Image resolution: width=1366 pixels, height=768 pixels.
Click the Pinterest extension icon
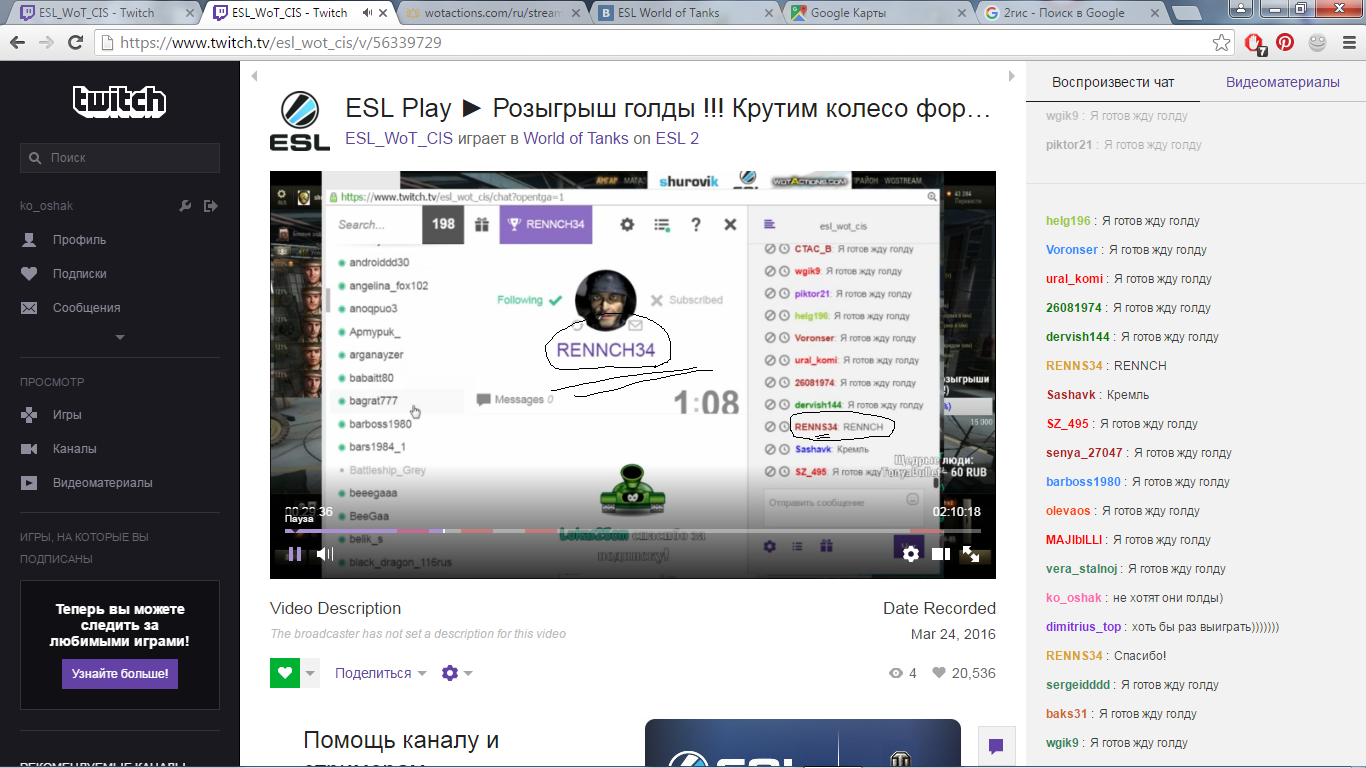(1285, 43)
